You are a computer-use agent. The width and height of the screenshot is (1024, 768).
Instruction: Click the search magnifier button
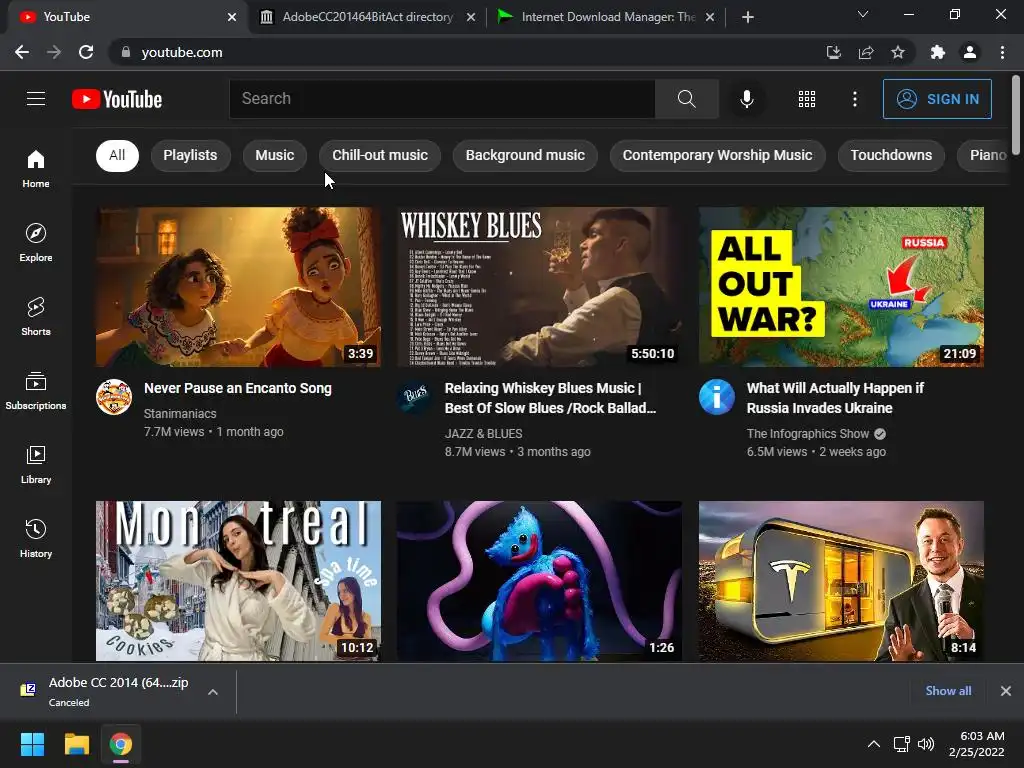[x=686, y=99]
